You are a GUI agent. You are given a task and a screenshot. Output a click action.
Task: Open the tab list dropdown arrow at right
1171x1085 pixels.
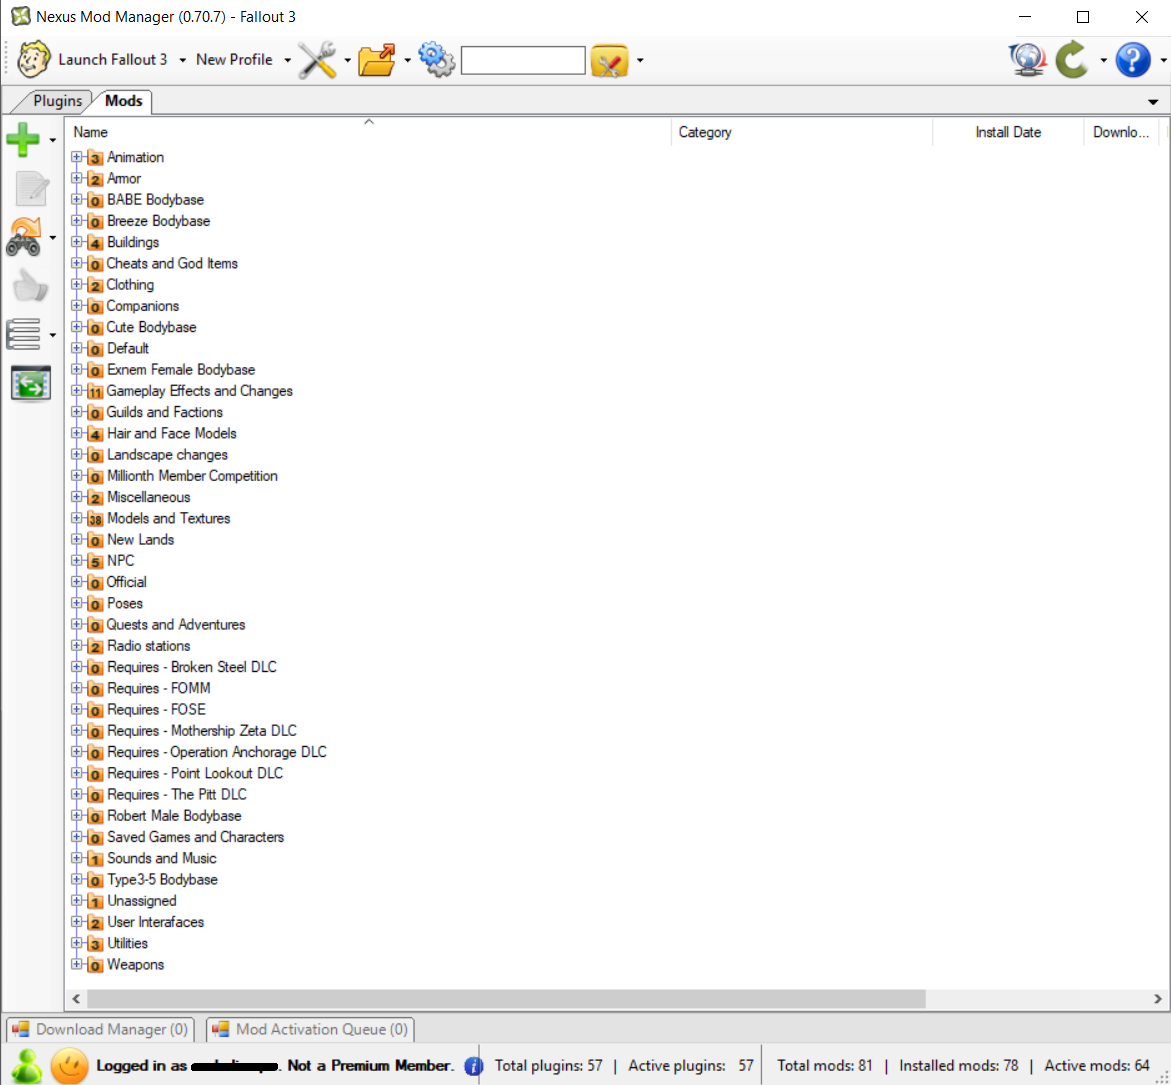point(1153,102)
